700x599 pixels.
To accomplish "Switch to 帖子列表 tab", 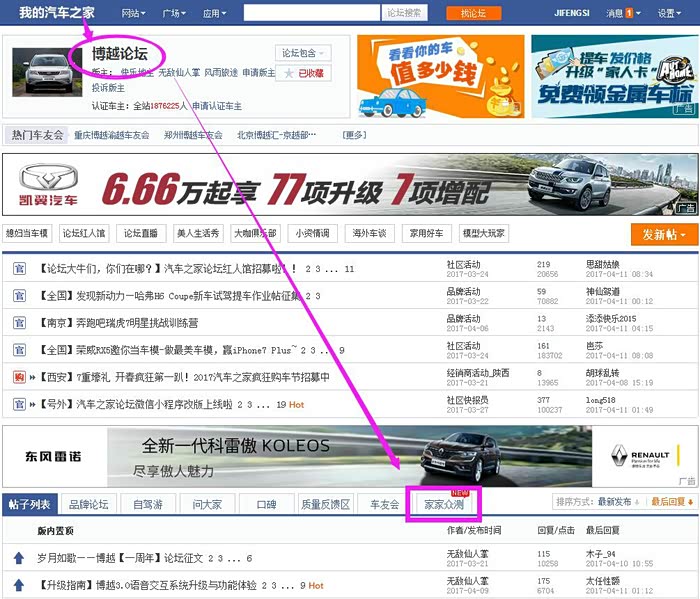I will tap(29, 504).
